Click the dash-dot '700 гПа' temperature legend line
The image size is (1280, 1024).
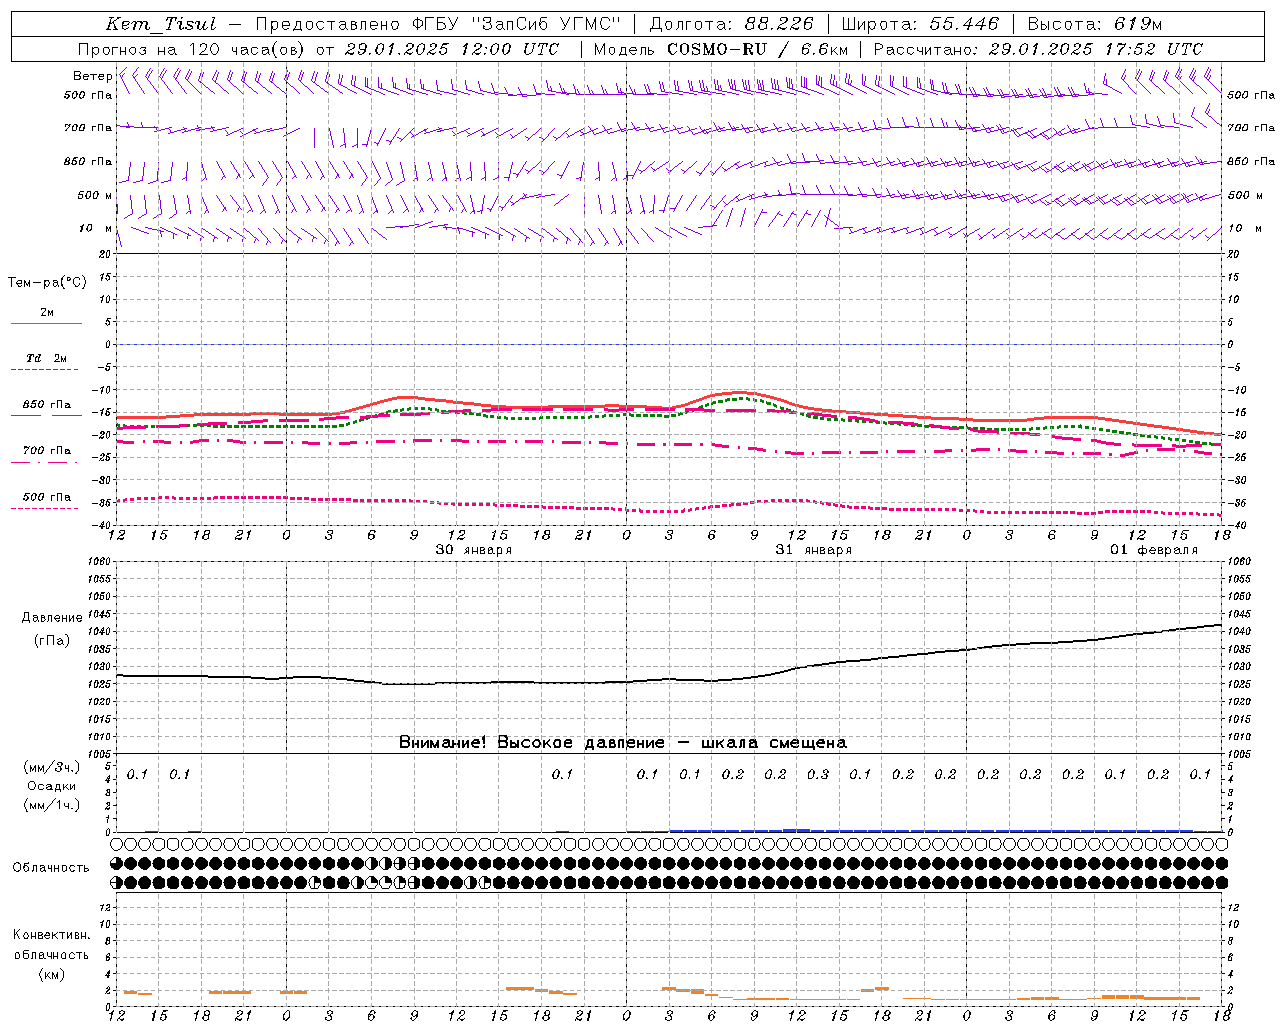pos(45,462)
